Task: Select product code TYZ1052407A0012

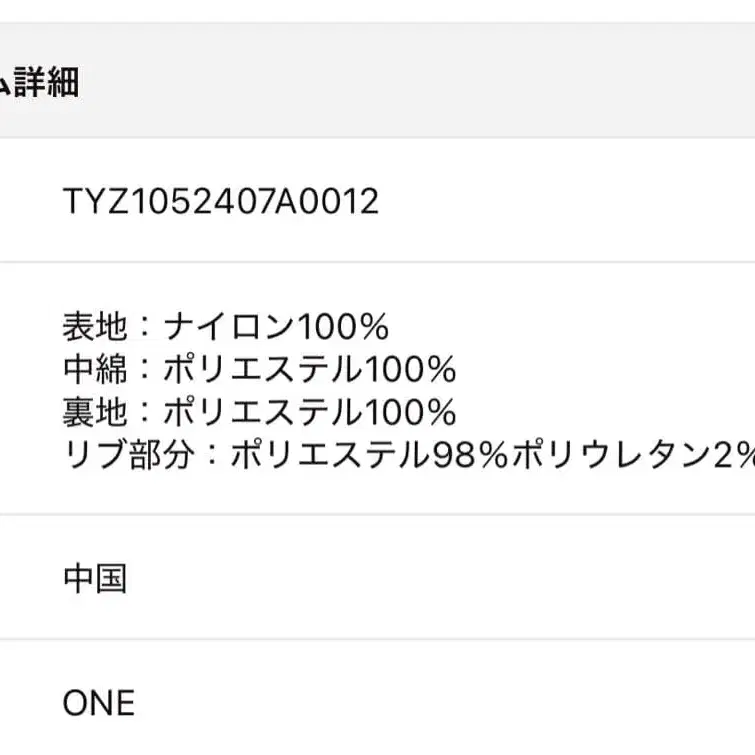Action: point(221,202)
